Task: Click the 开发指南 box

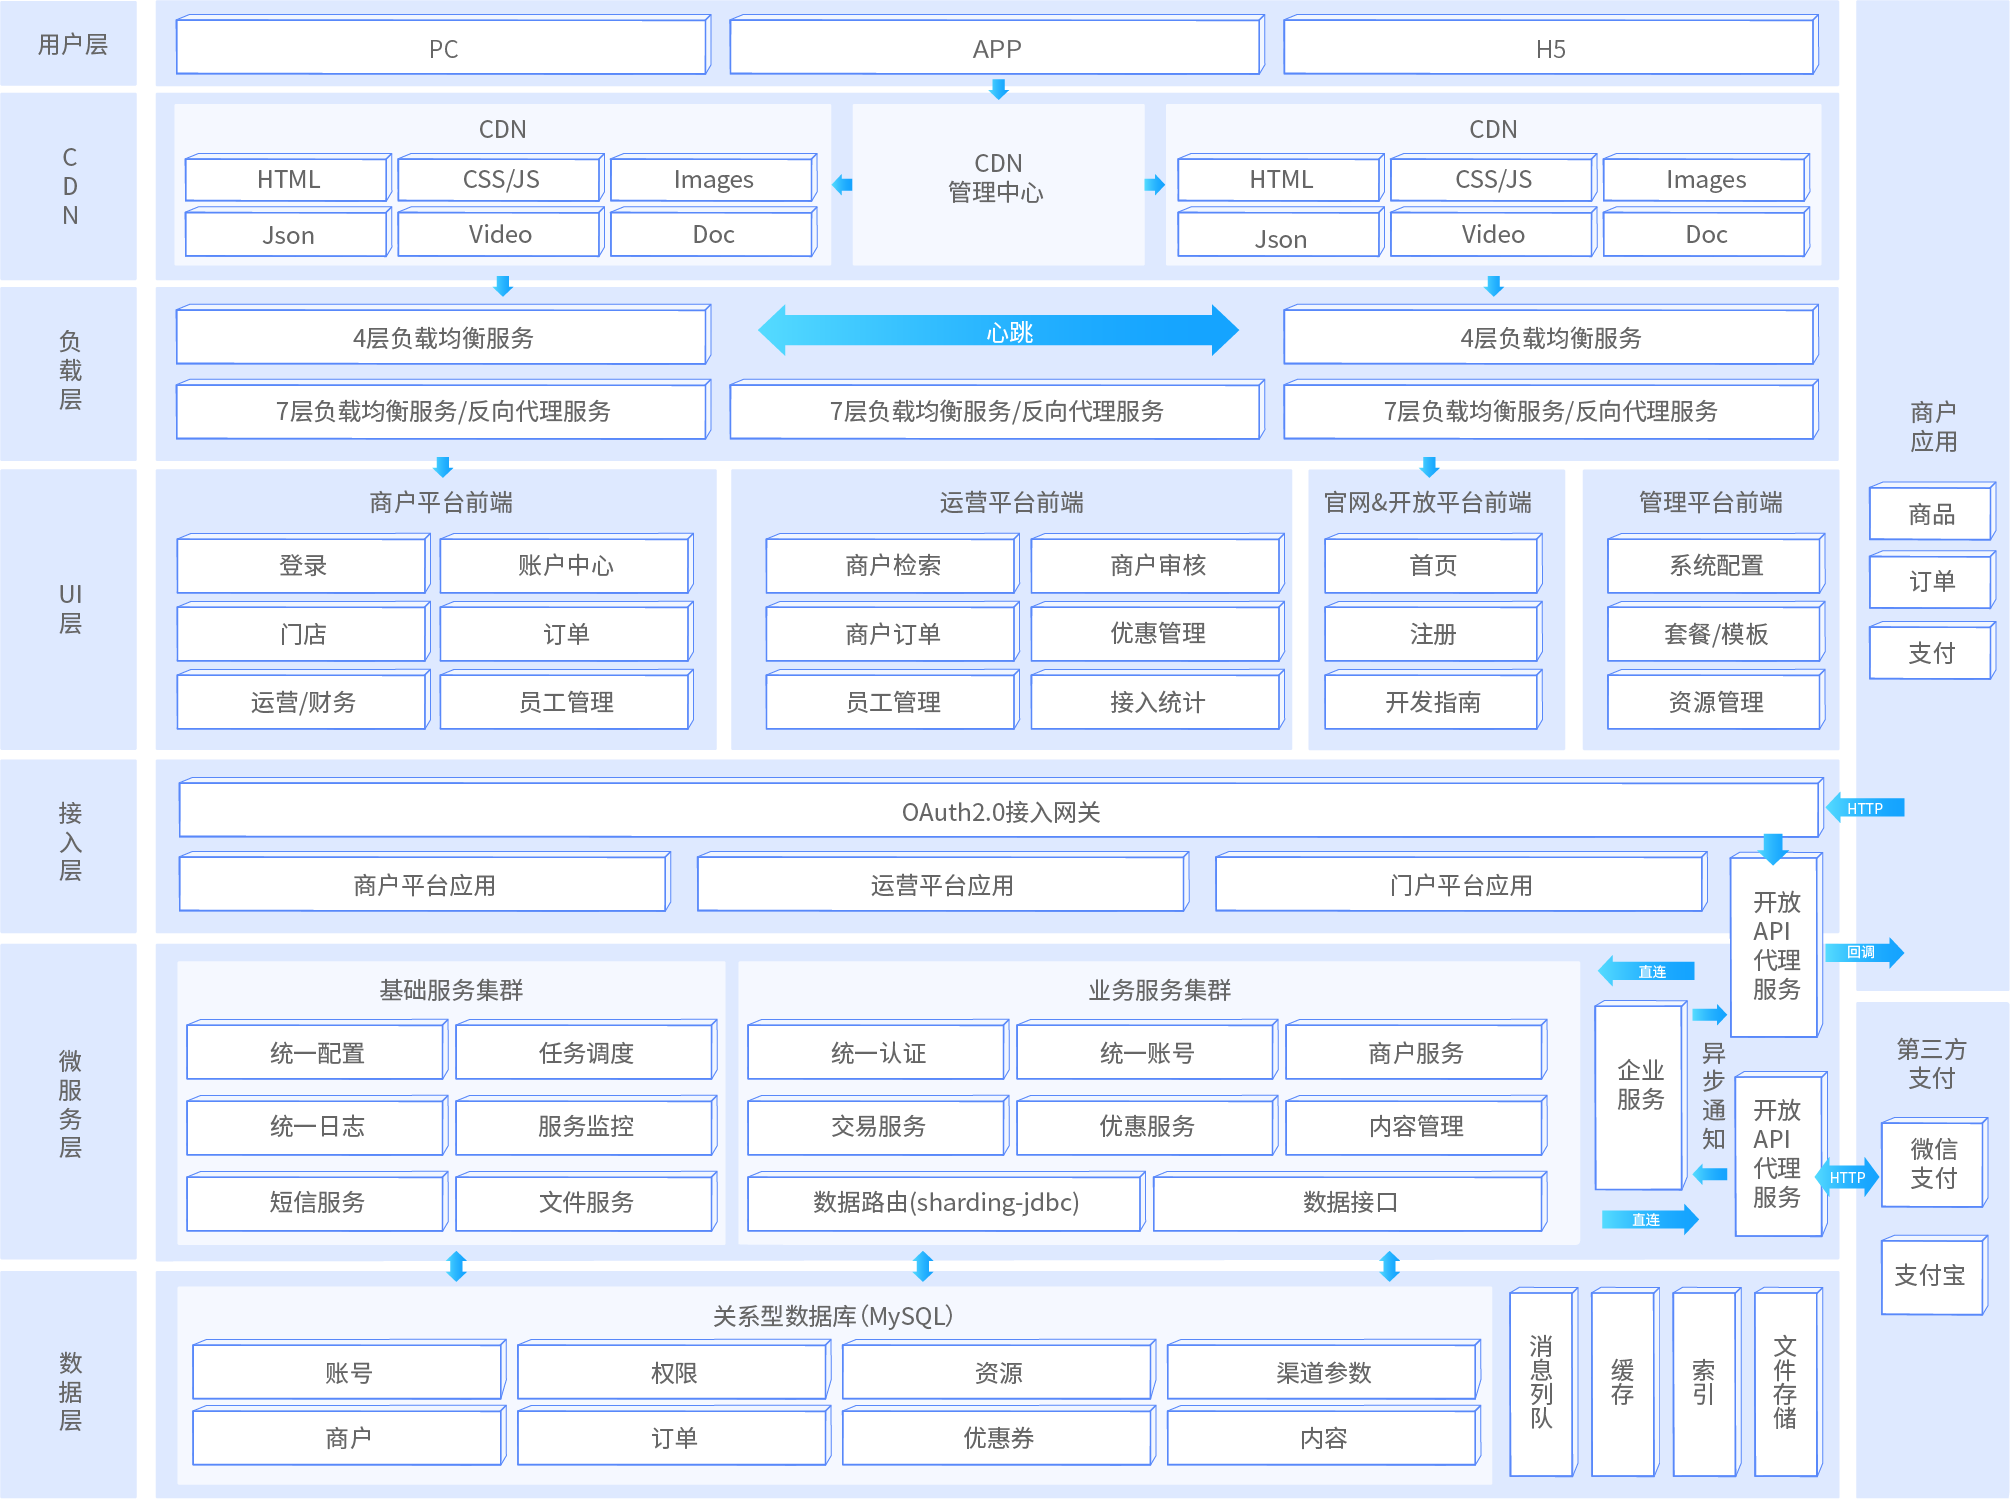Action: (x=1432, y=702)
